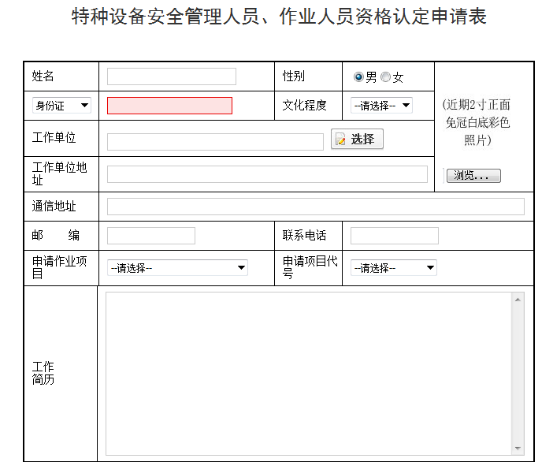This screenshot has width=554, height=462.
Task: Open the 身份证 ID type dropdown
Action: point(61,105)
